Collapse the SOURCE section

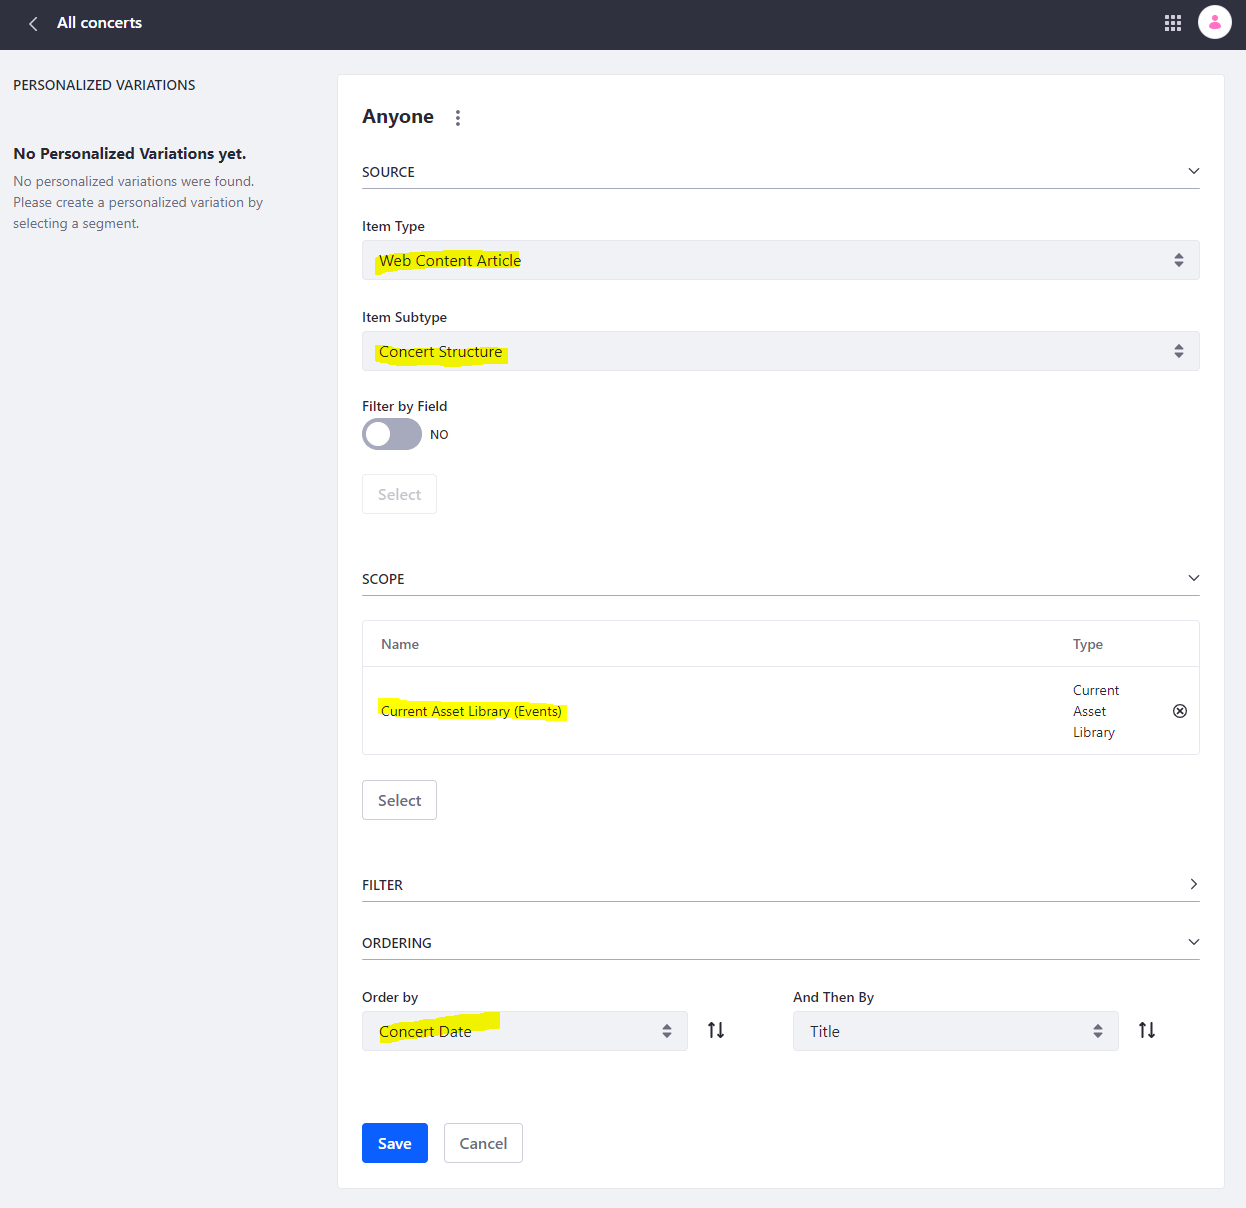[x=780, y=172]
